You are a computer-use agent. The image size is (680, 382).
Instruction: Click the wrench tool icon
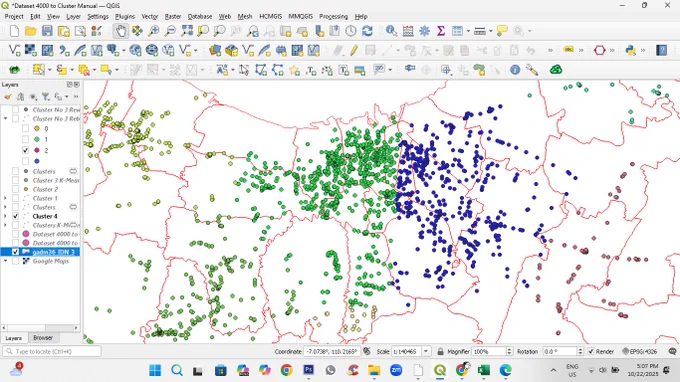(531, 69)
